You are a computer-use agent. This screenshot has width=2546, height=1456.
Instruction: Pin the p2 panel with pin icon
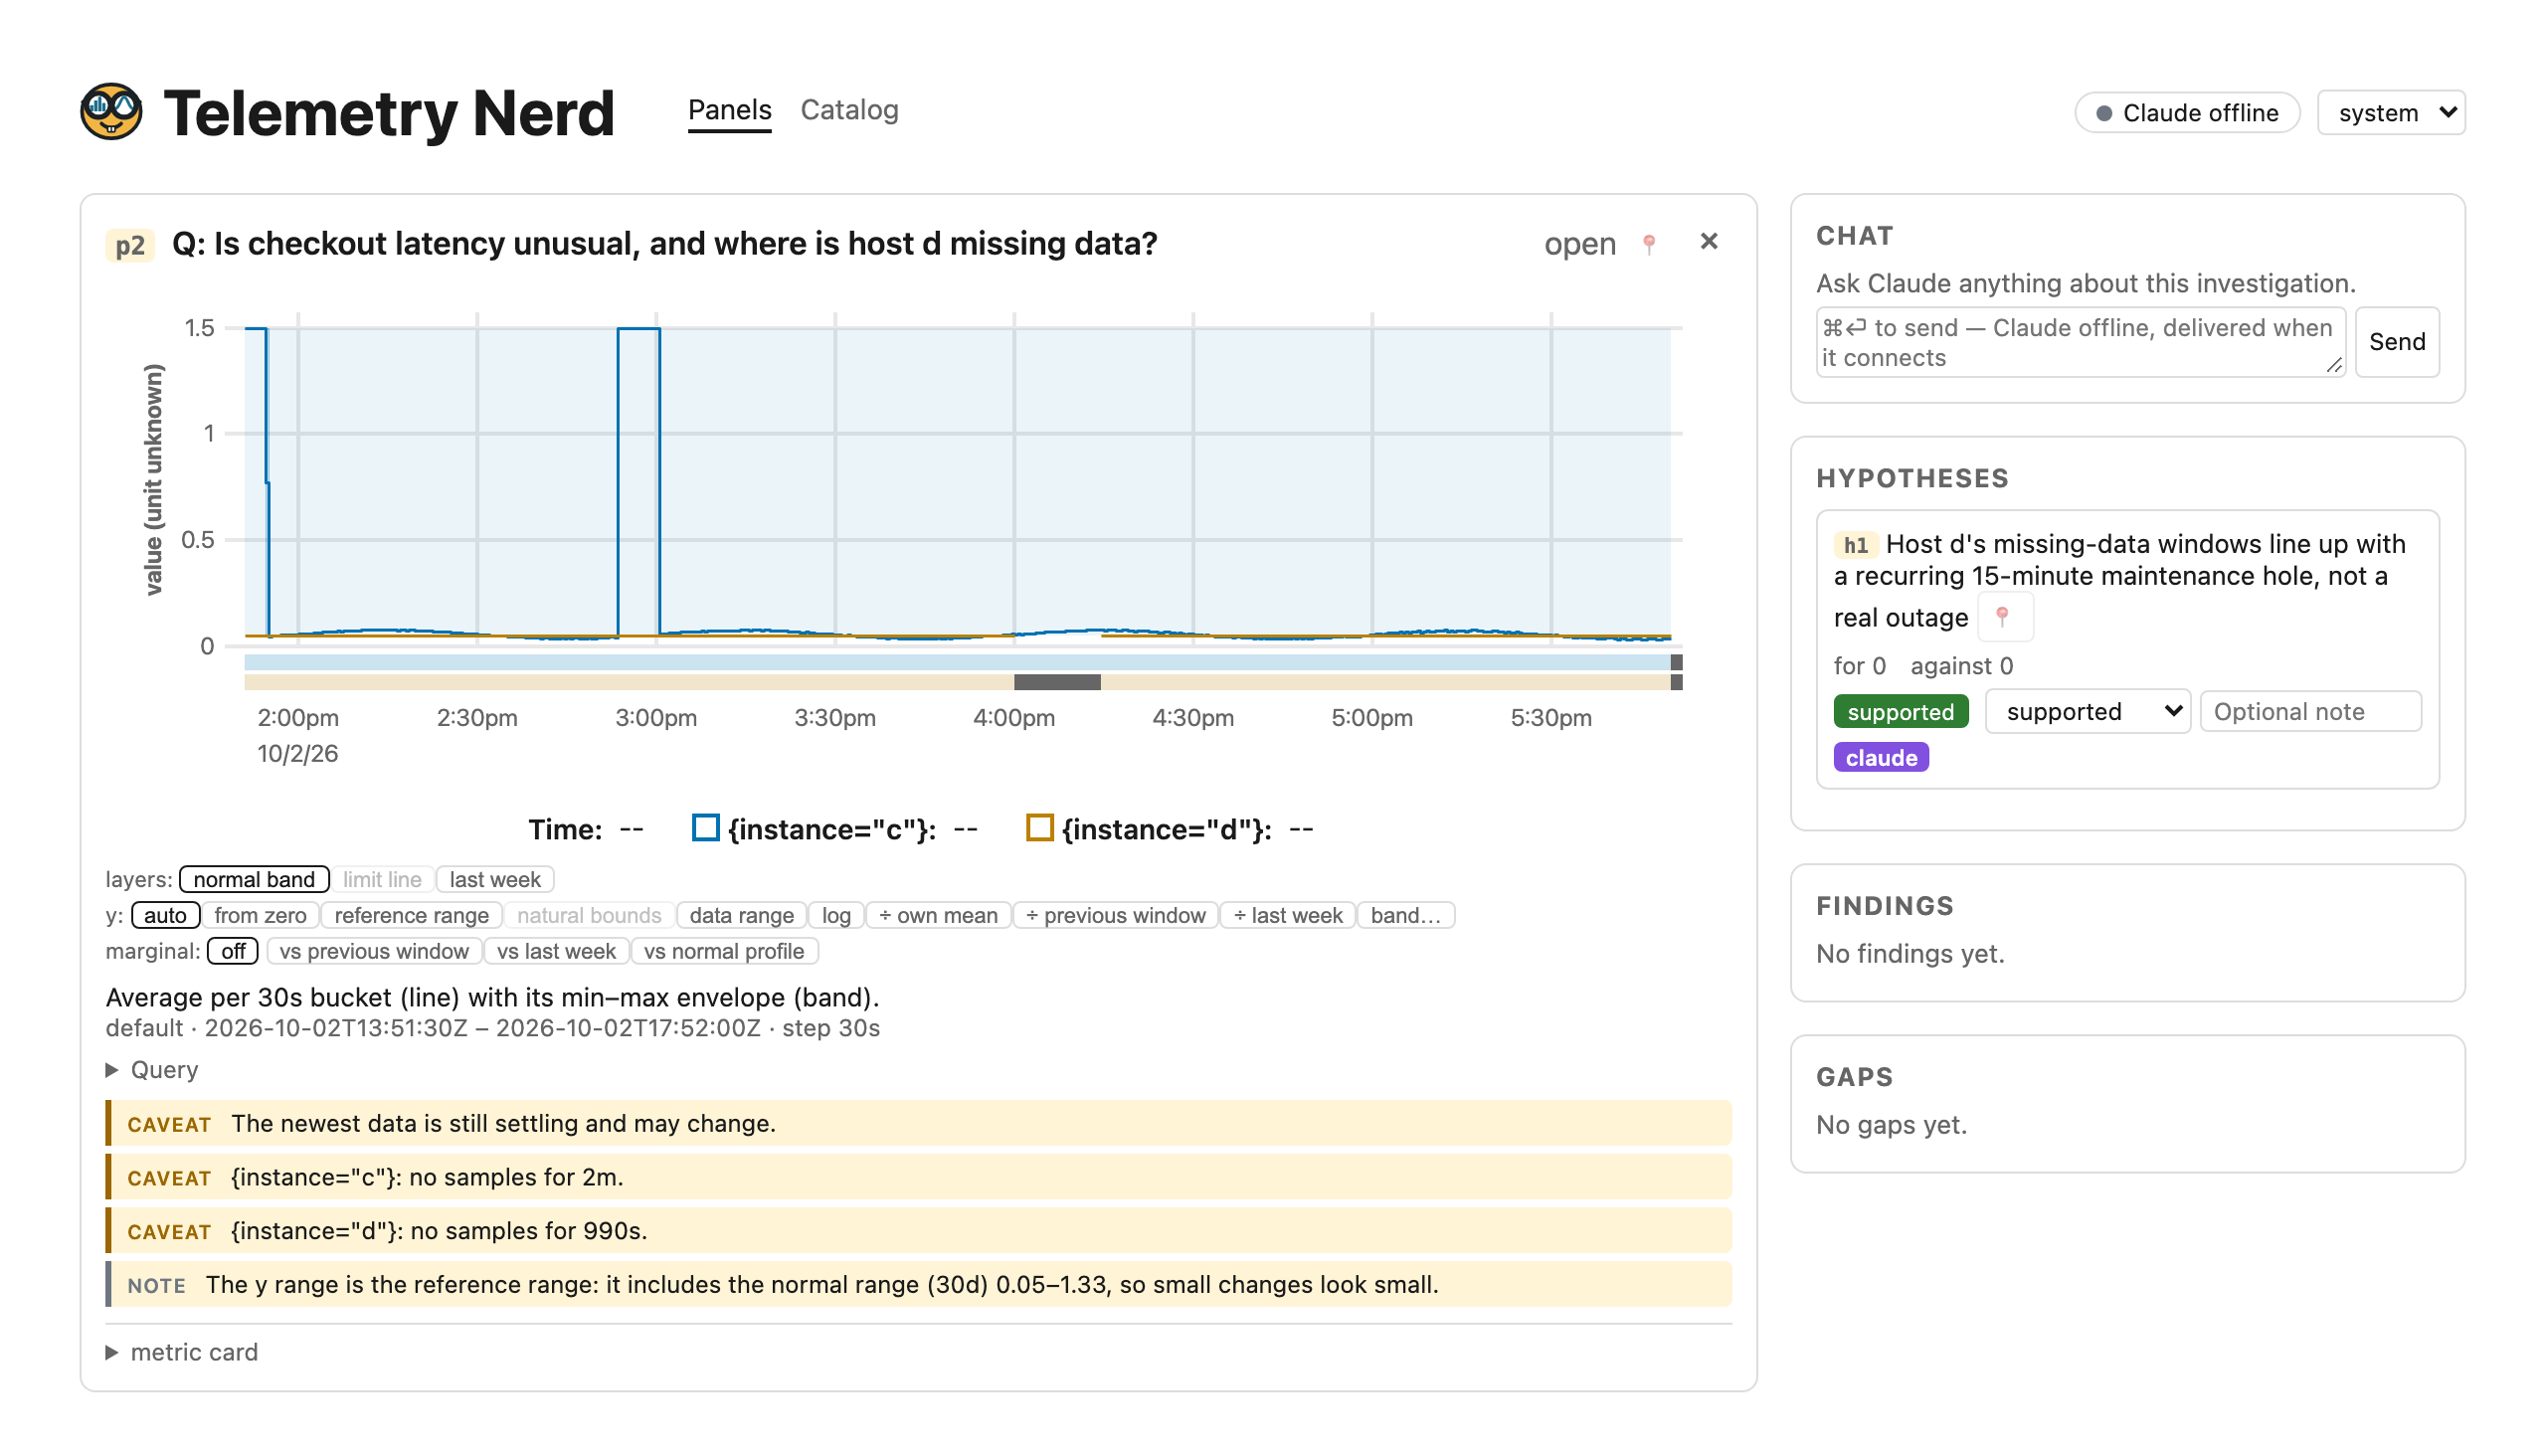click(1649, 243)
